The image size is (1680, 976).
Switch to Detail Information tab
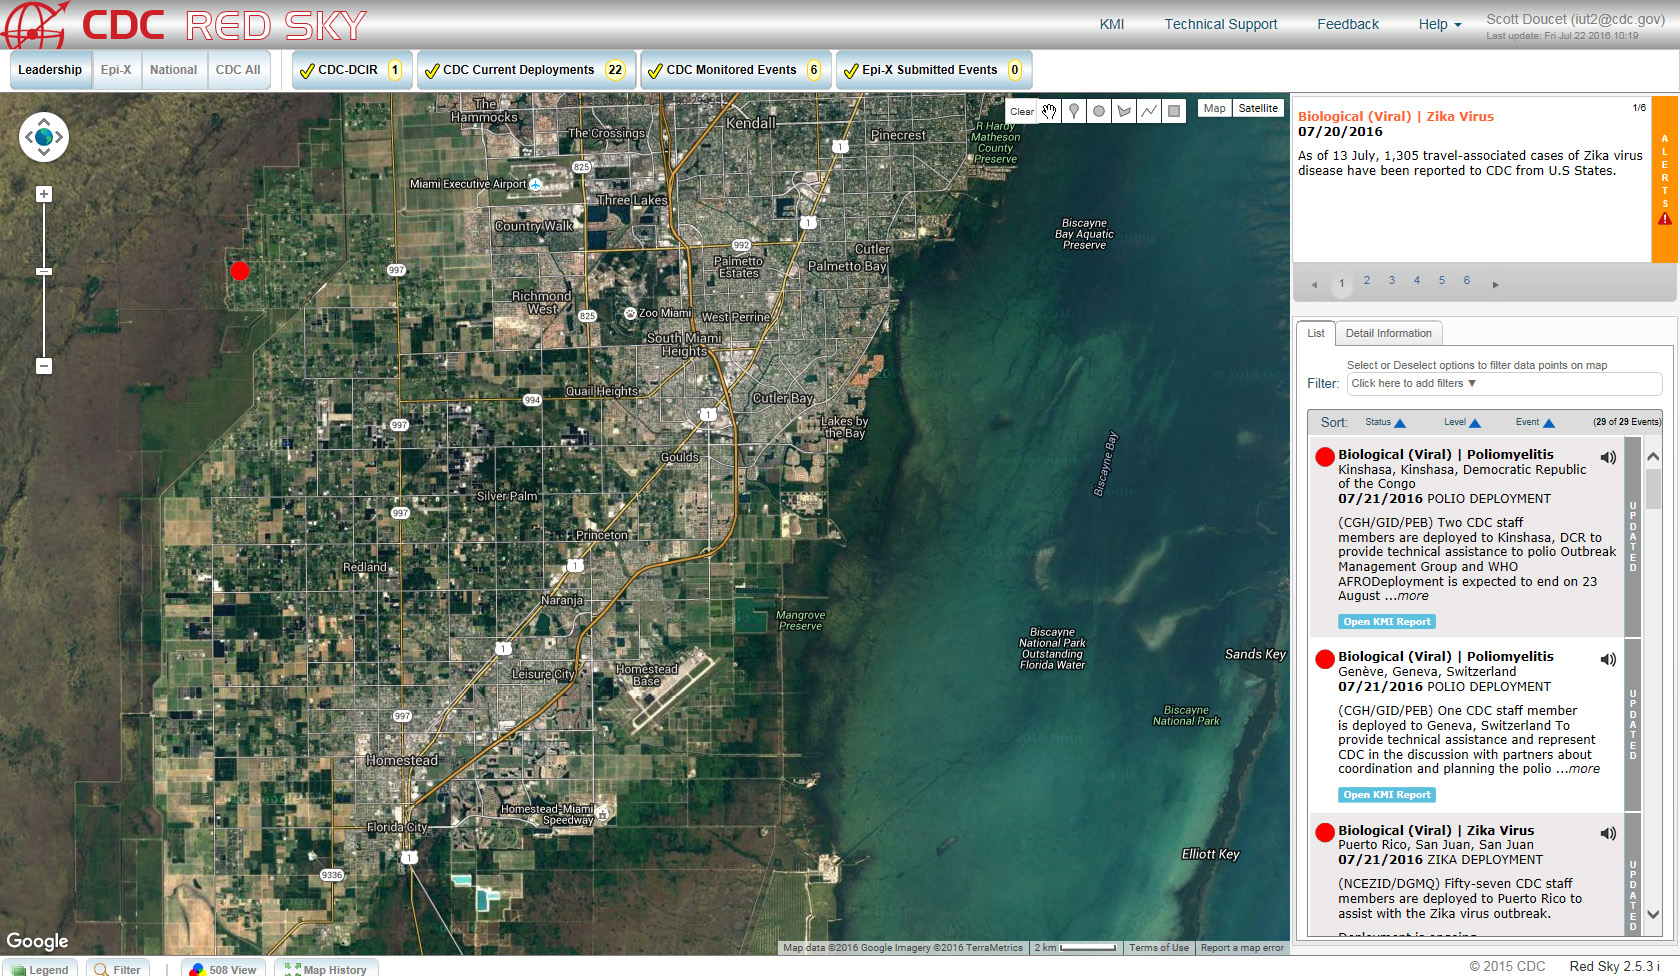click(x=1388, y=333)
